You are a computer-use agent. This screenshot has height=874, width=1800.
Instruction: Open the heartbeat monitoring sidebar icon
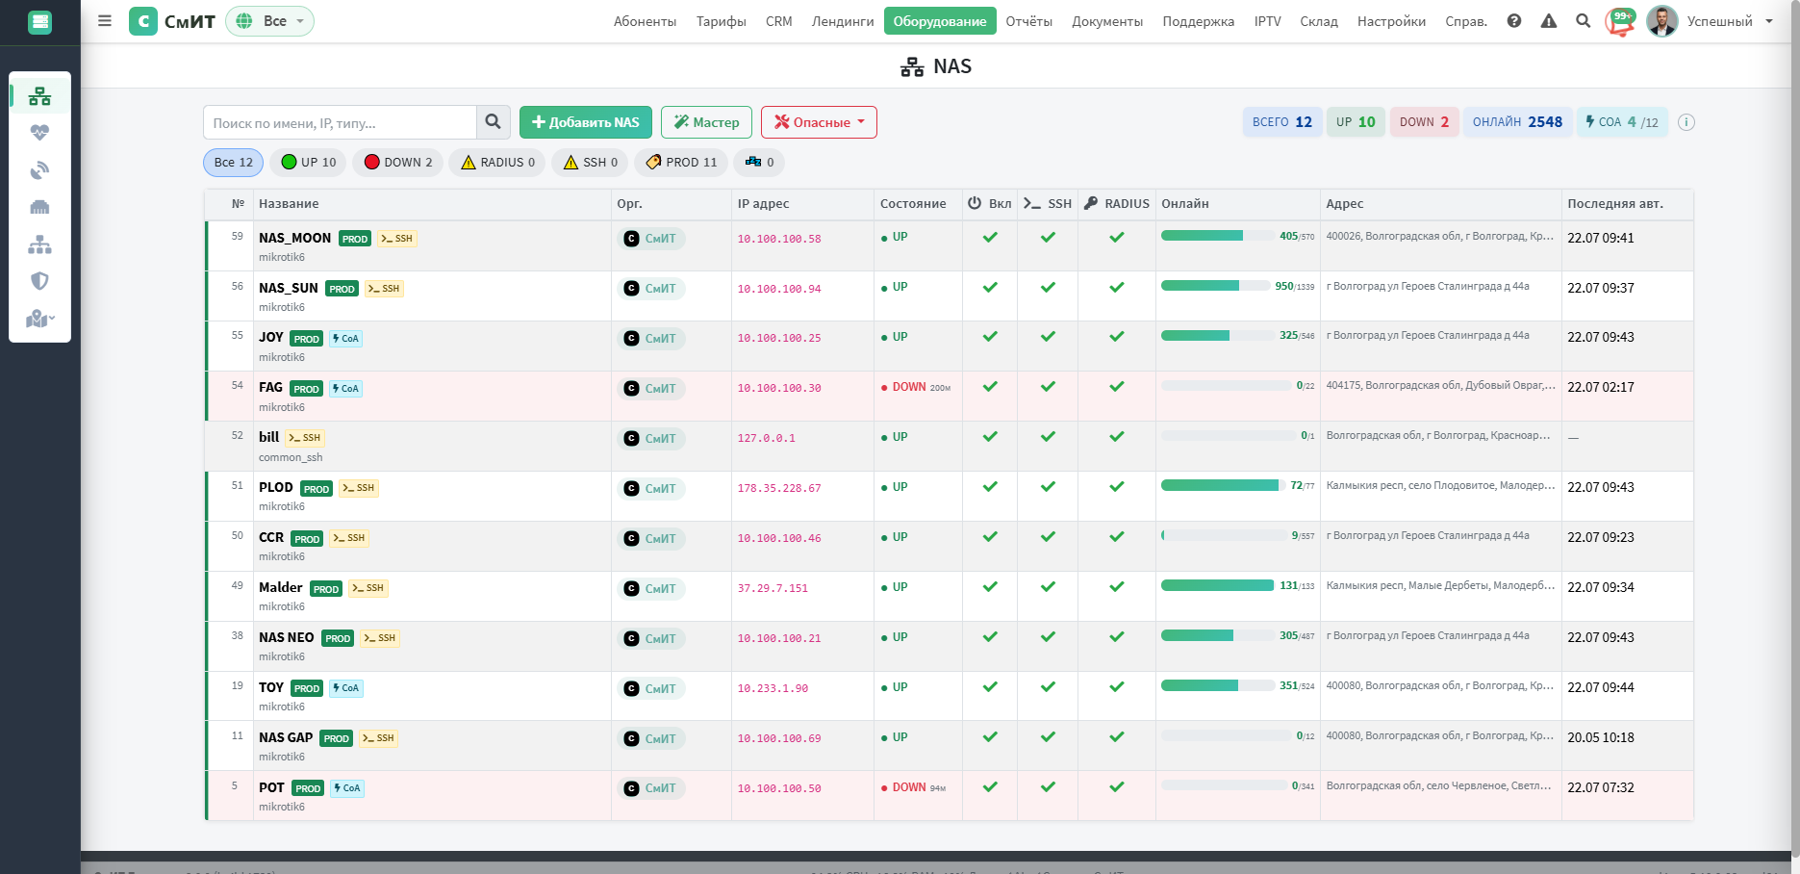click(40, 132)
